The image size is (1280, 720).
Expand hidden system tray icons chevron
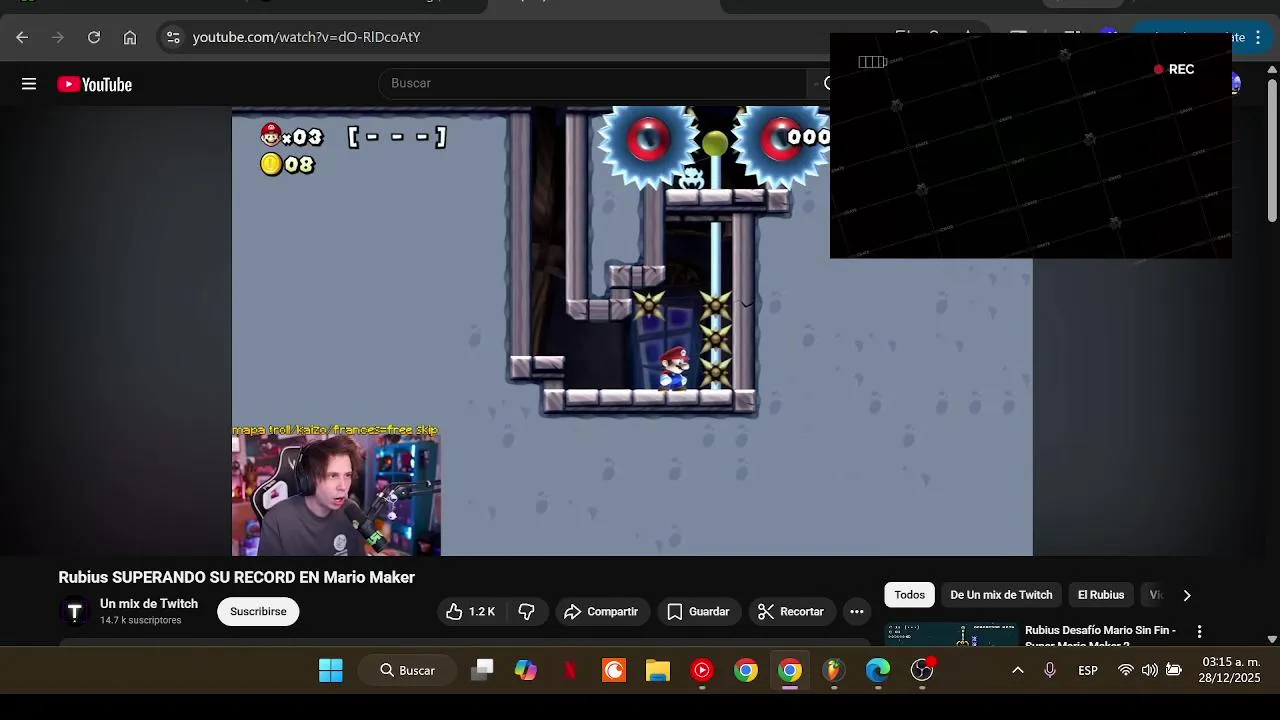1018,670
